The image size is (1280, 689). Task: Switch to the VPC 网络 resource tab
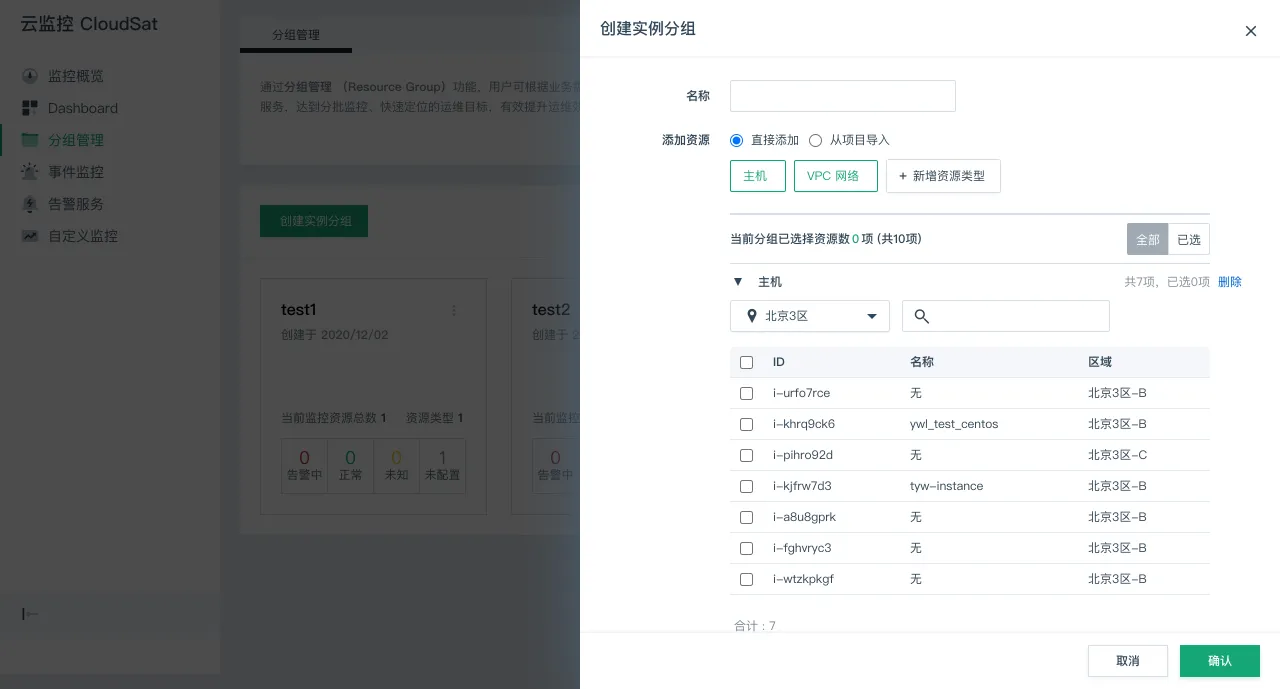point(835,176)
